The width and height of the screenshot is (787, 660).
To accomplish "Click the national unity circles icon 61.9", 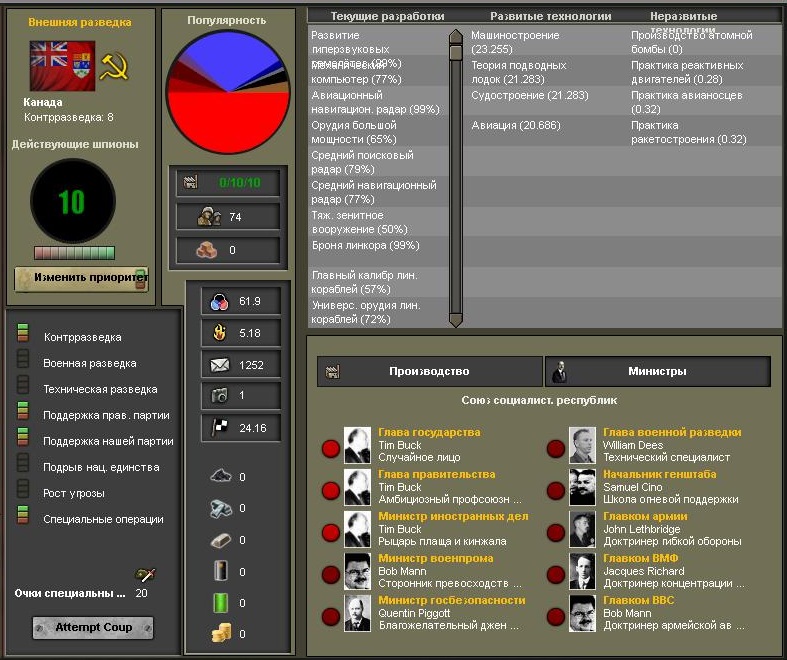I will [x=219, y=301].
